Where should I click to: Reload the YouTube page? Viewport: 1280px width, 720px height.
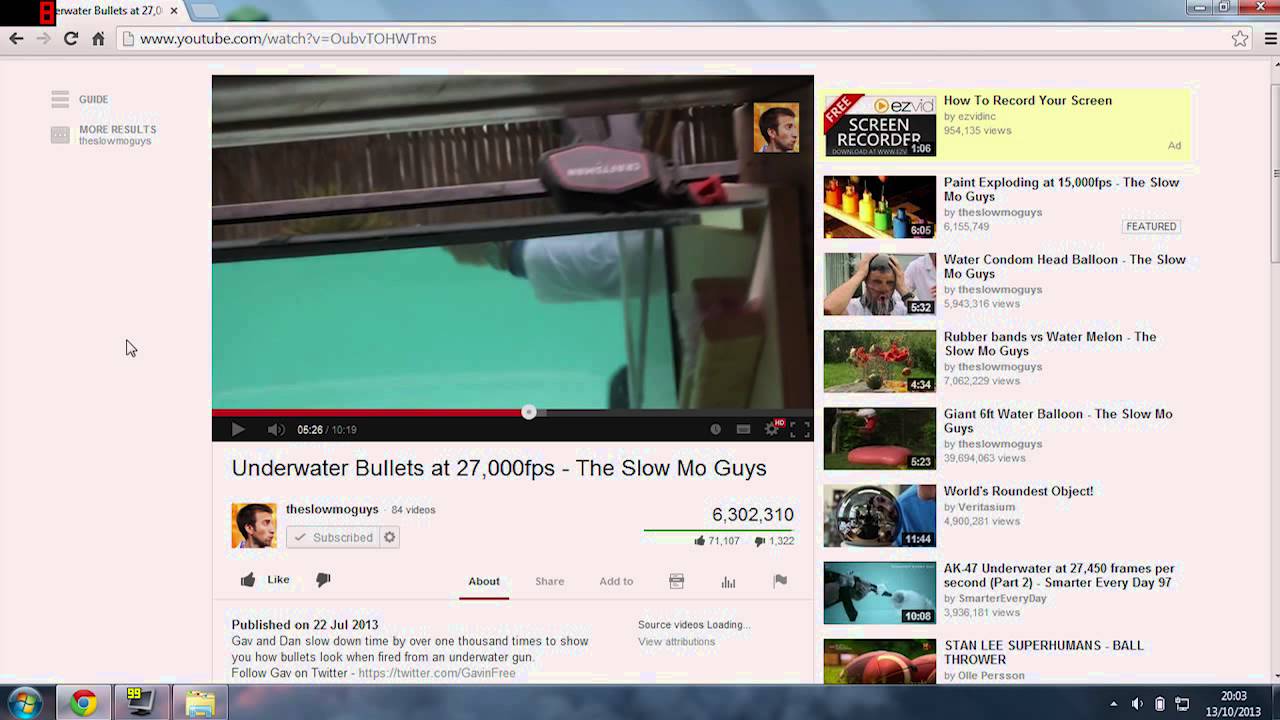(70, 39)
